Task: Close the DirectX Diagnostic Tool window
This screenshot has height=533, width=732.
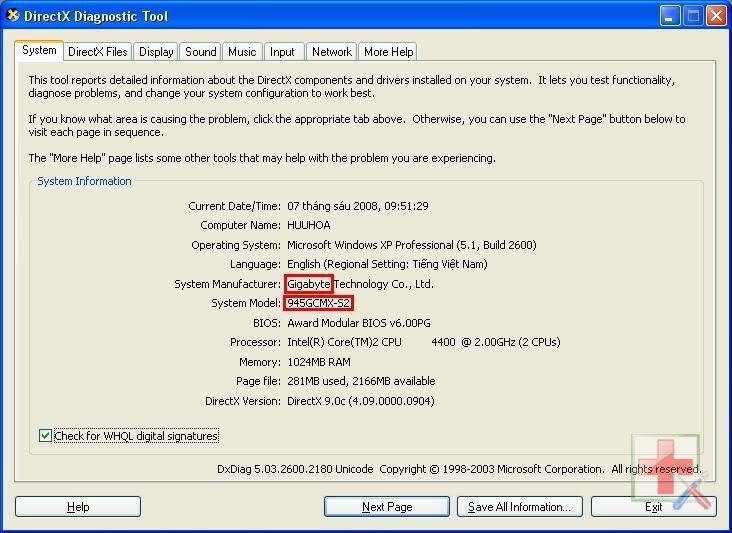Action: (x=716, y=16)
